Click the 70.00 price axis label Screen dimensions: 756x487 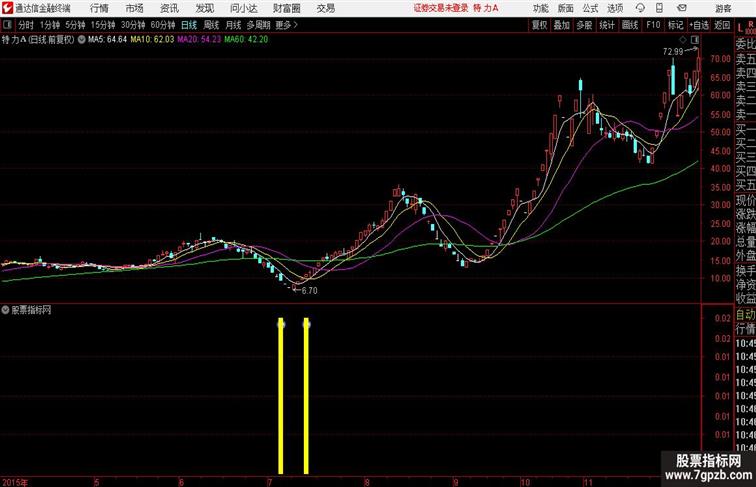tap(720, 59)
